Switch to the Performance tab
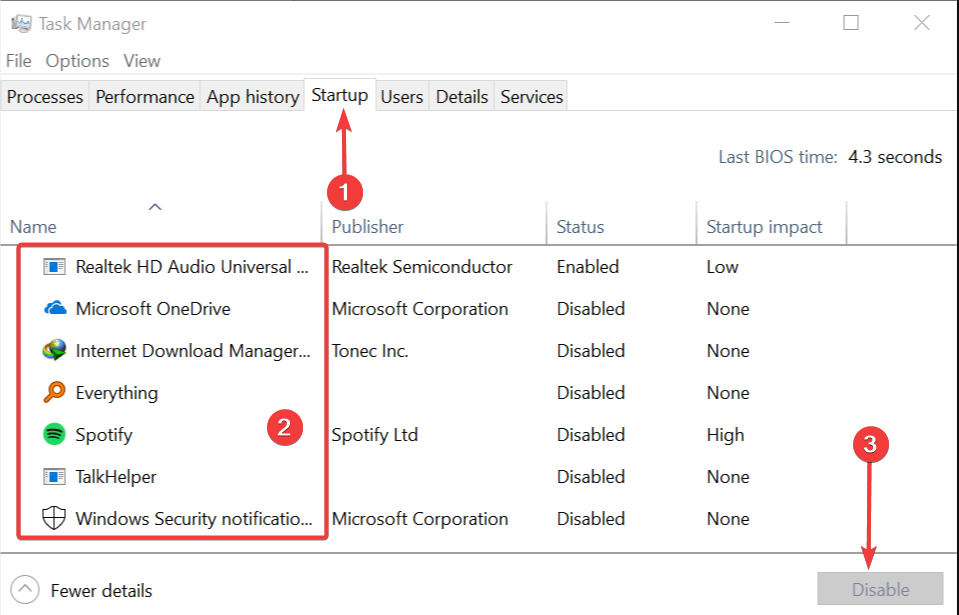The image size is (959, 615). [145, 97]
